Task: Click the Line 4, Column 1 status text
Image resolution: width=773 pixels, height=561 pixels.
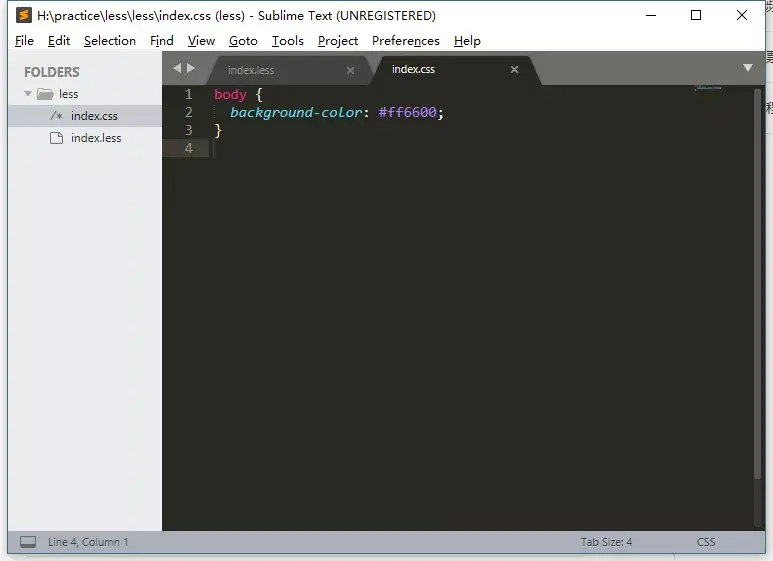Action: tap(88, 542)
